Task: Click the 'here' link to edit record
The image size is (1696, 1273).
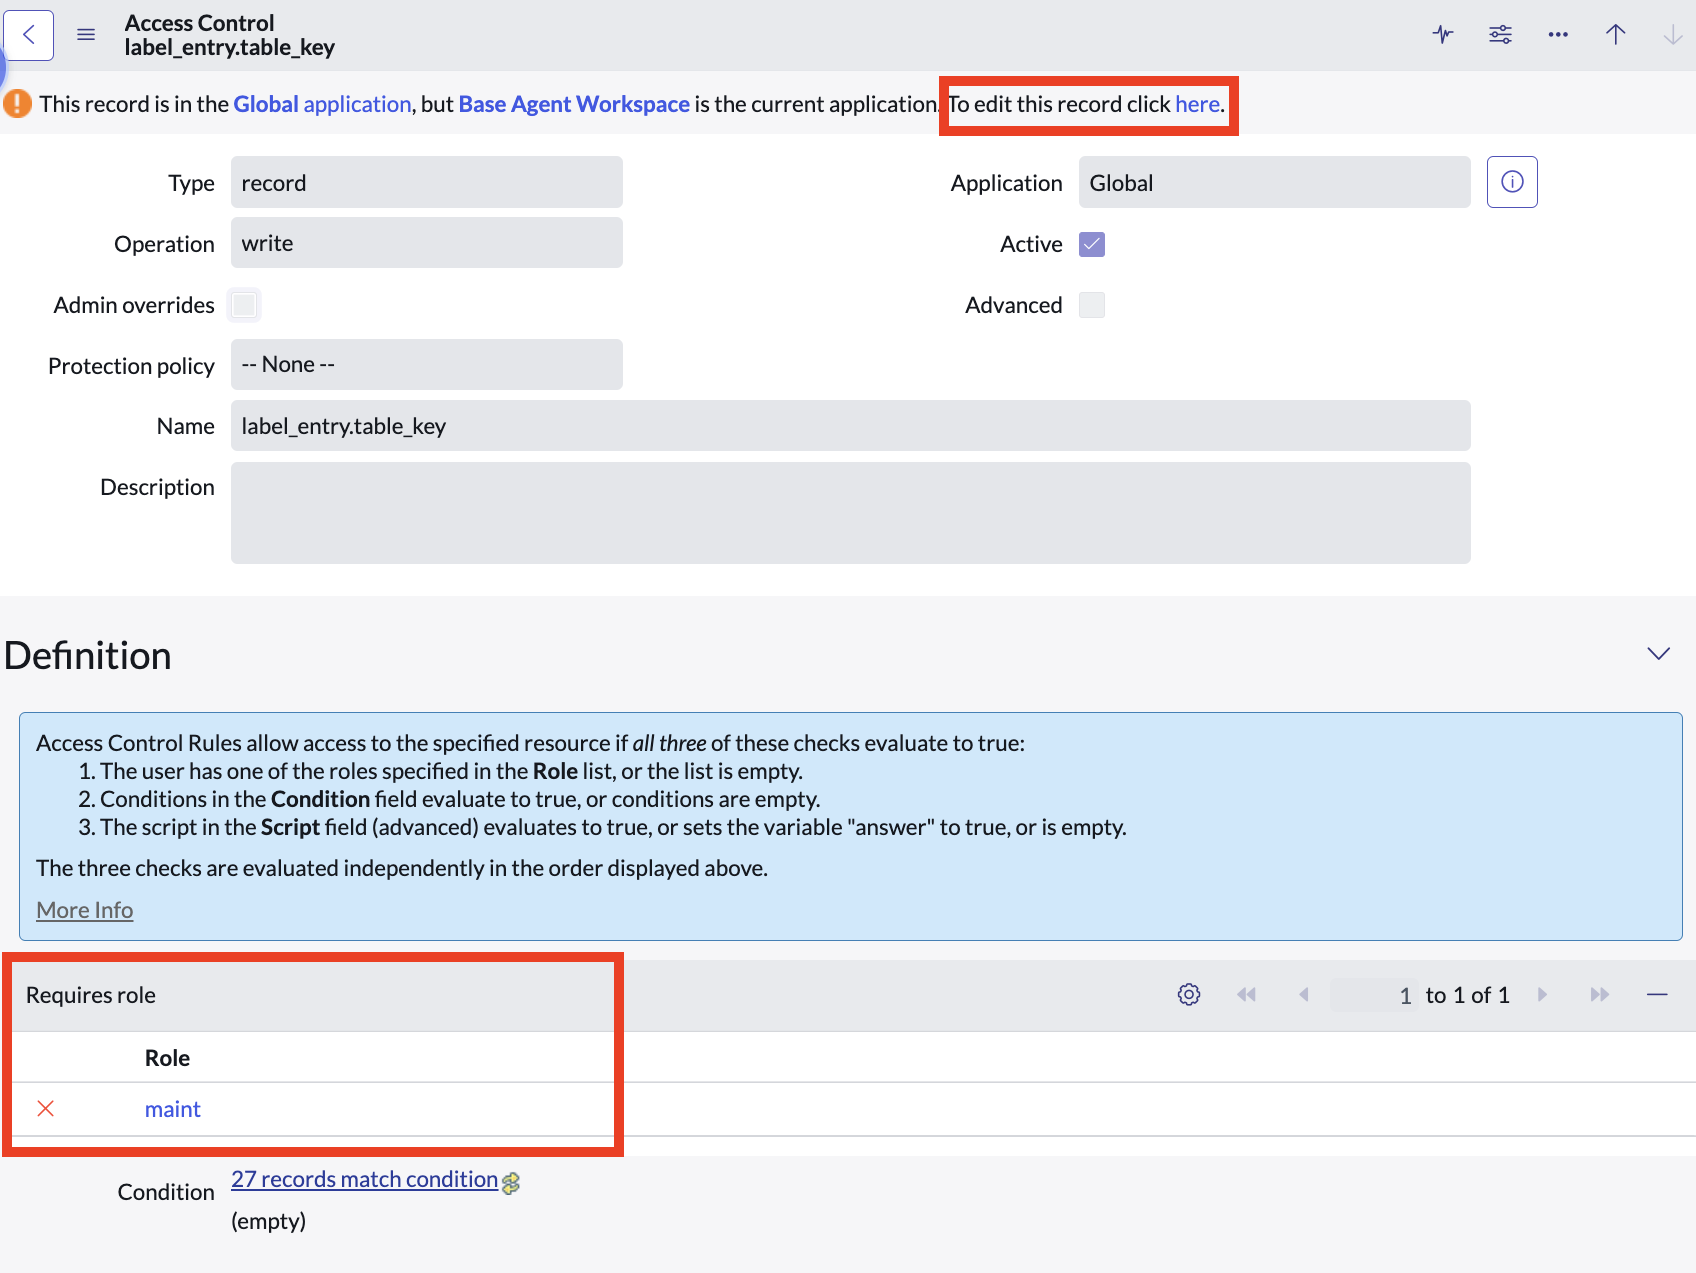Action: tap(1197, 104)
